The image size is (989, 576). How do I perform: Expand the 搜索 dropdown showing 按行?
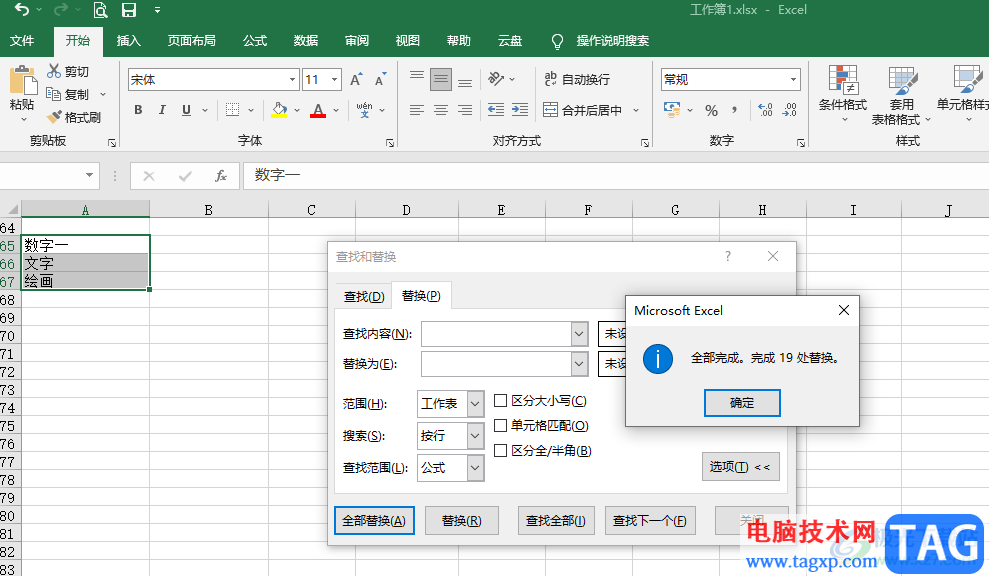(x=450, y=436)
